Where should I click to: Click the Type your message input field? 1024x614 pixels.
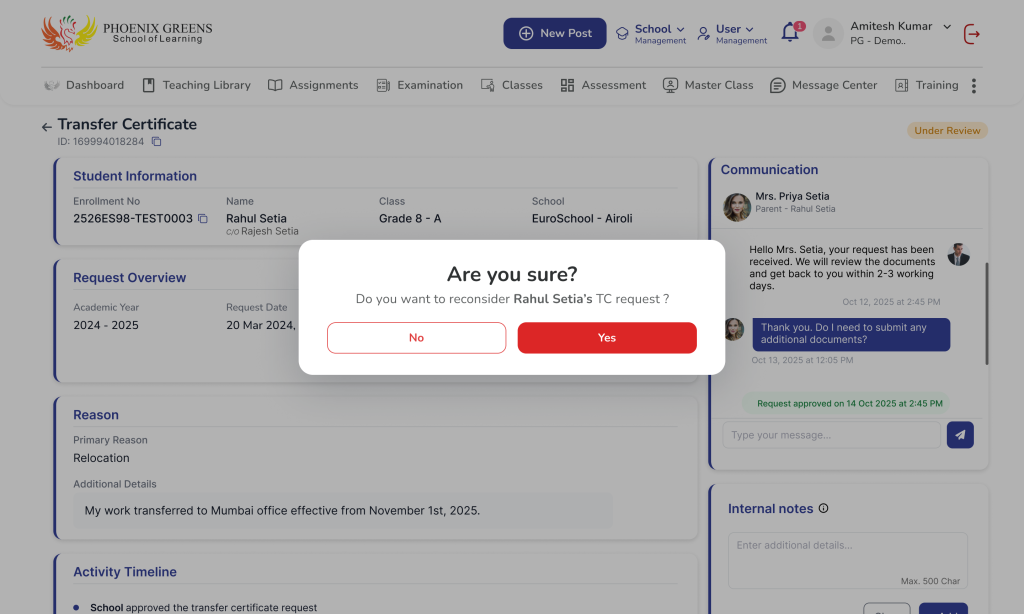tap(830, 435)
